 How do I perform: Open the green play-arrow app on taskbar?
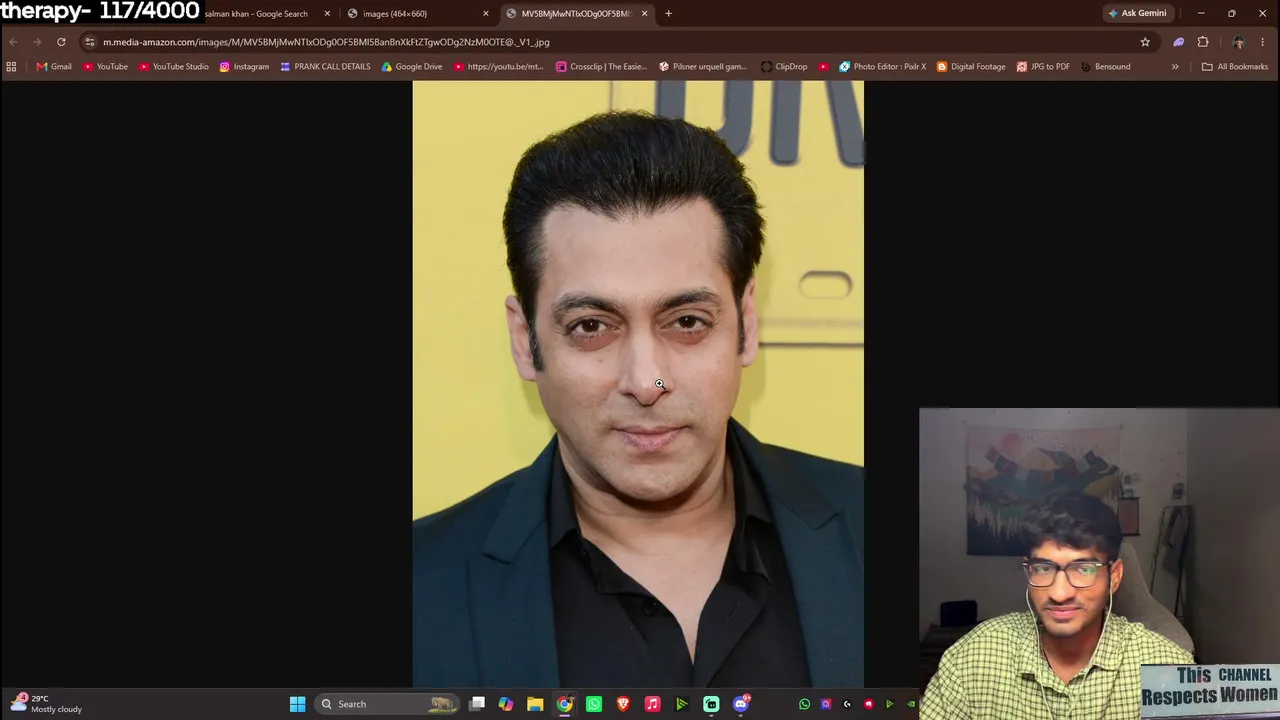tap(681, 704)
